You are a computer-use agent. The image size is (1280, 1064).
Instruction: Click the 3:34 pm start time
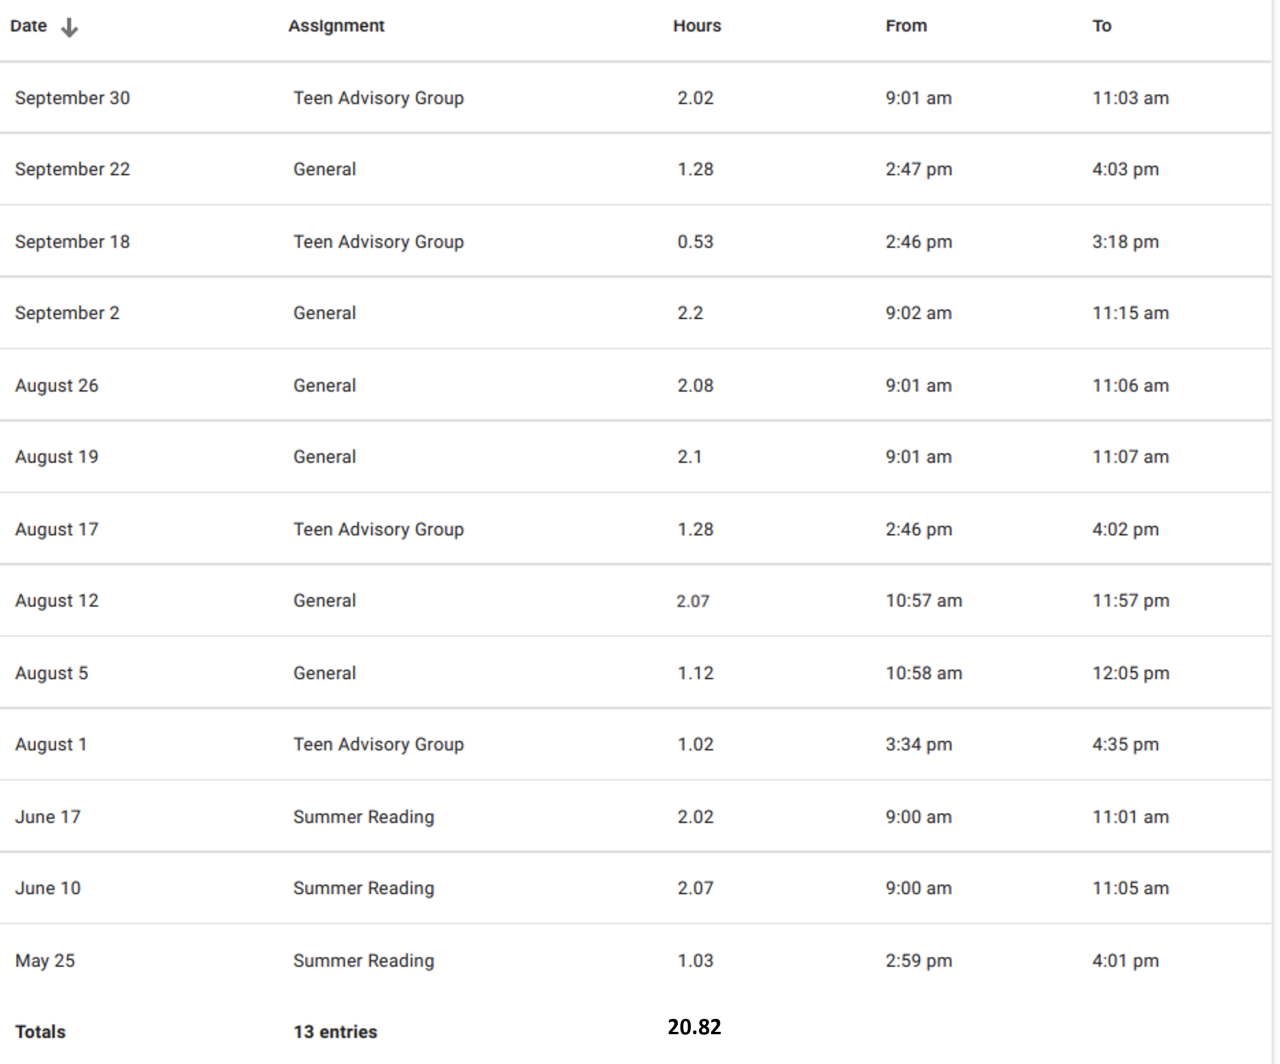click(919, 745)
